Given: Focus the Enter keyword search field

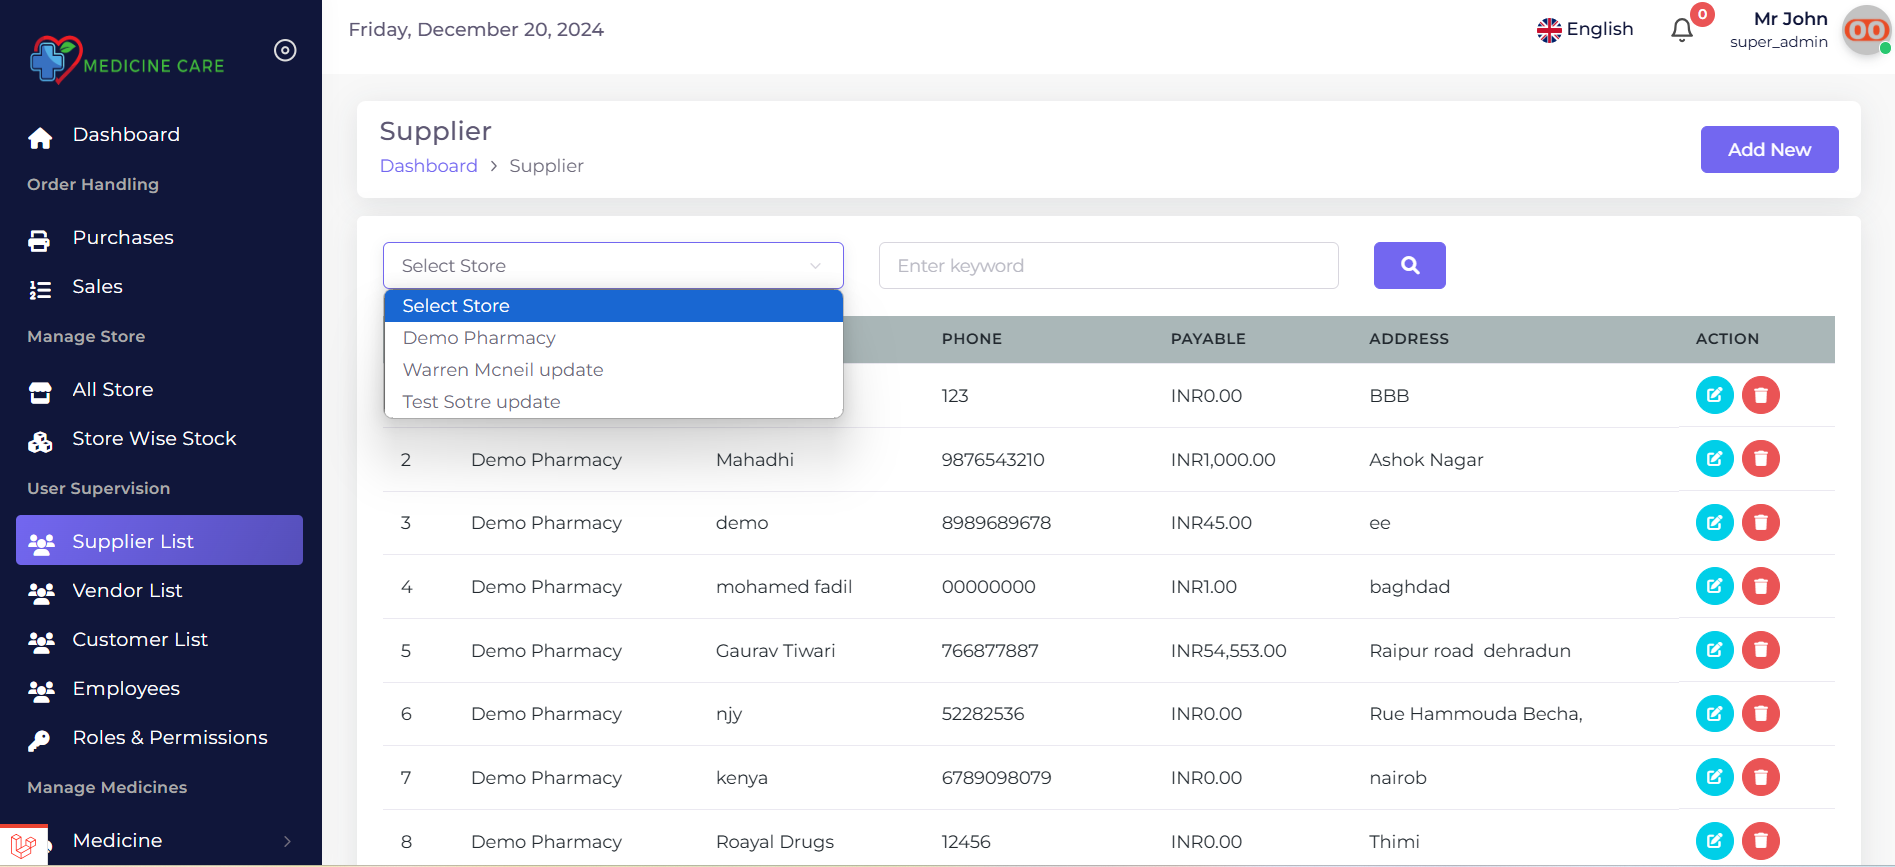Looking at the screenshot, I should tap(1108, 266).
